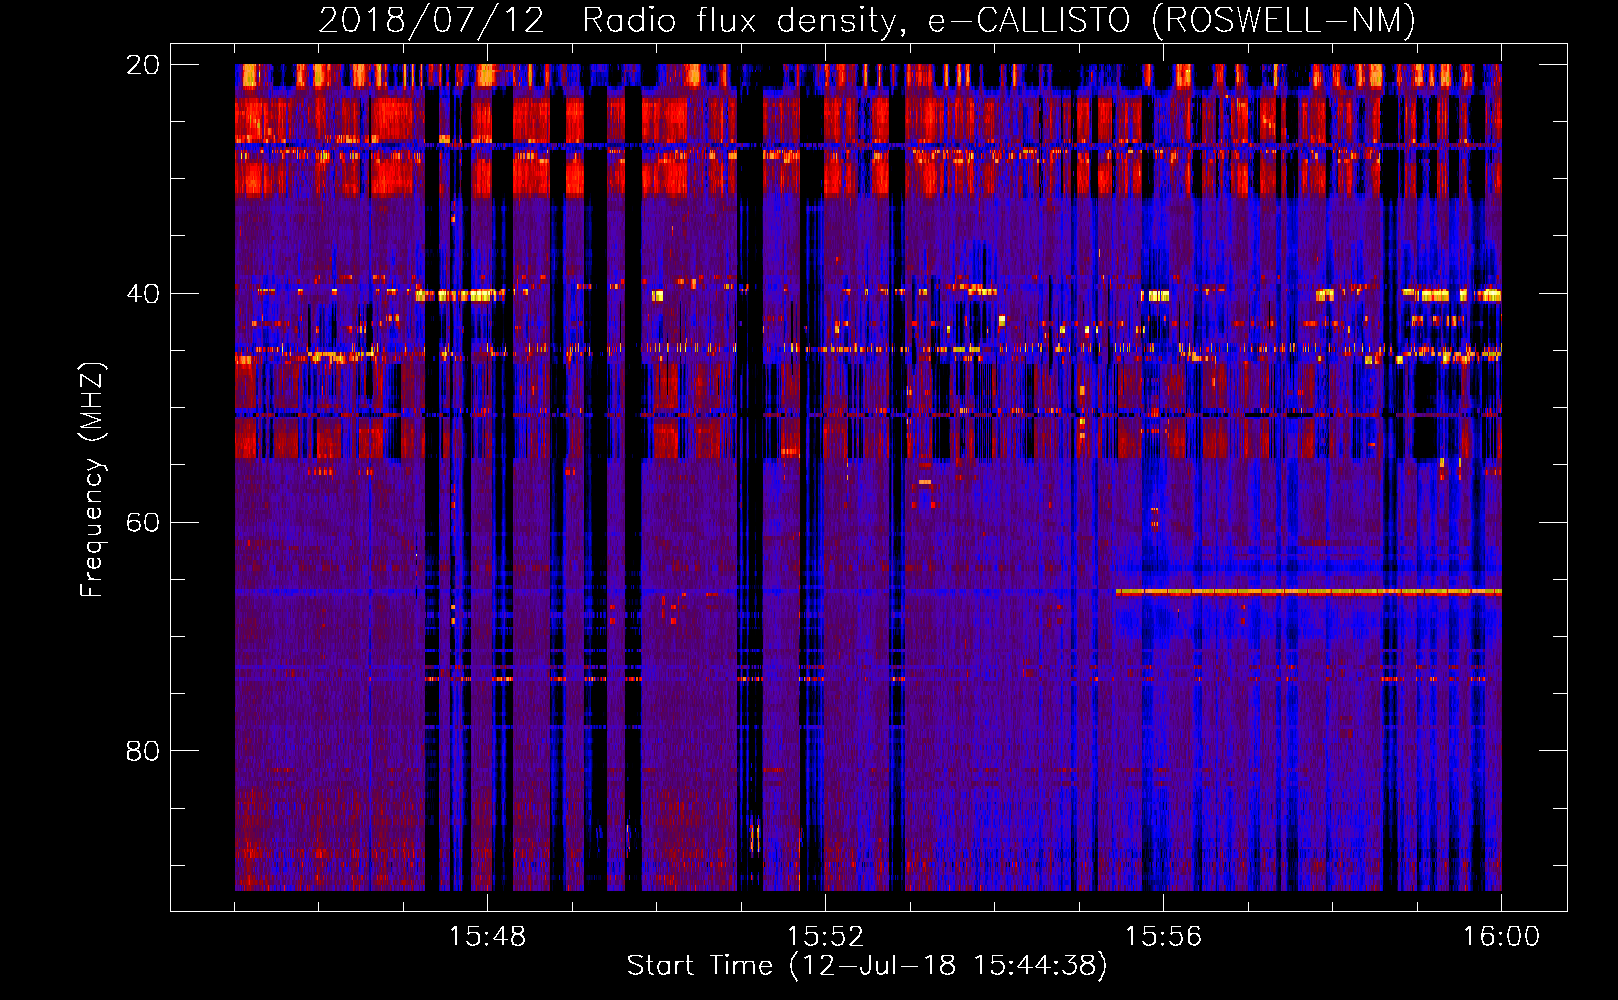Click the 16:00 time tick label

pyautogui.click(x=1501, y=937)
